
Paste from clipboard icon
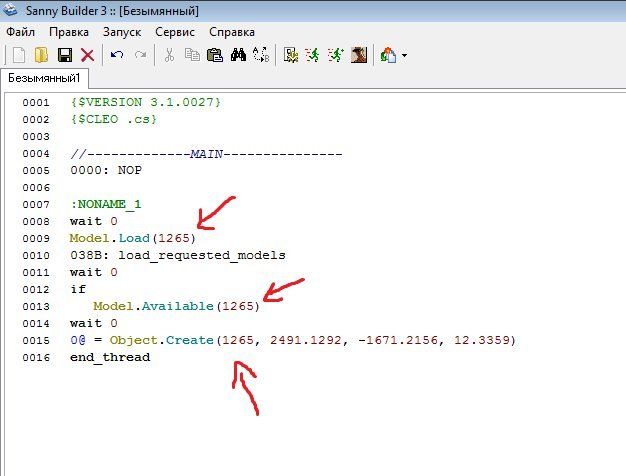pos(215,55)
